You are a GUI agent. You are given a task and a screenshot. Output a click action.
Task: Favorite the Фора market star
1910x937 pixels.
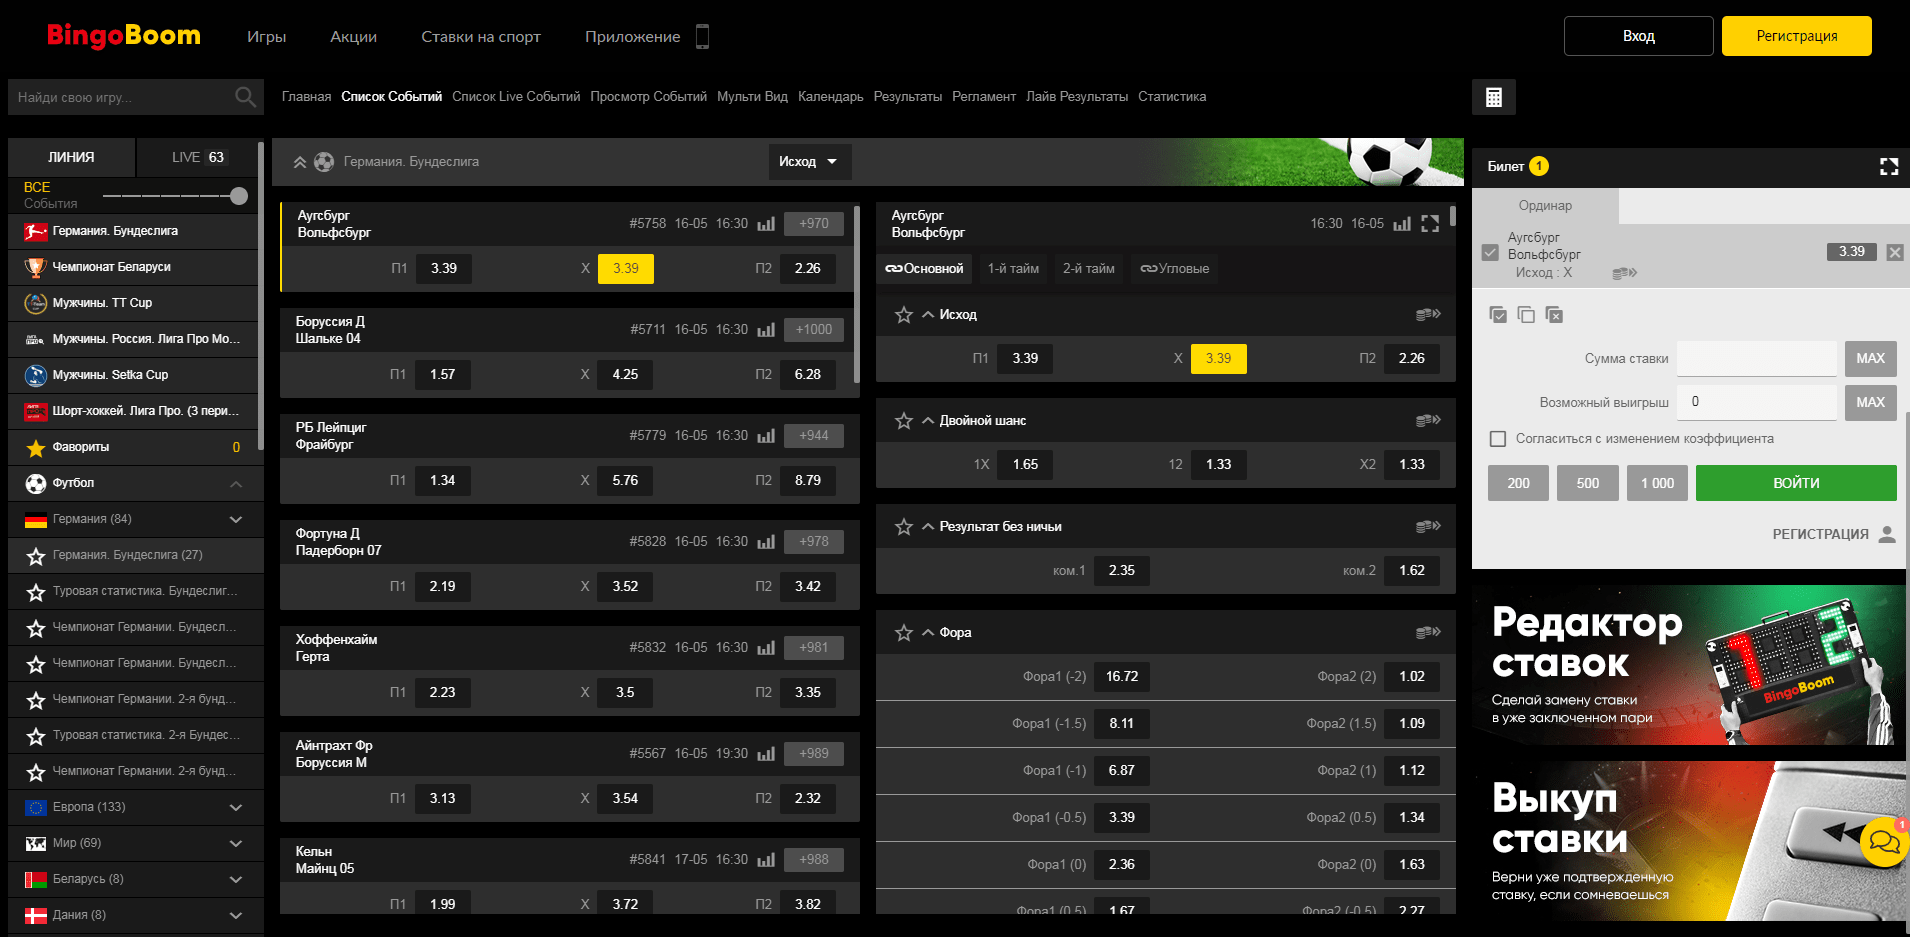pyautogui.click(x=904, y=633)
